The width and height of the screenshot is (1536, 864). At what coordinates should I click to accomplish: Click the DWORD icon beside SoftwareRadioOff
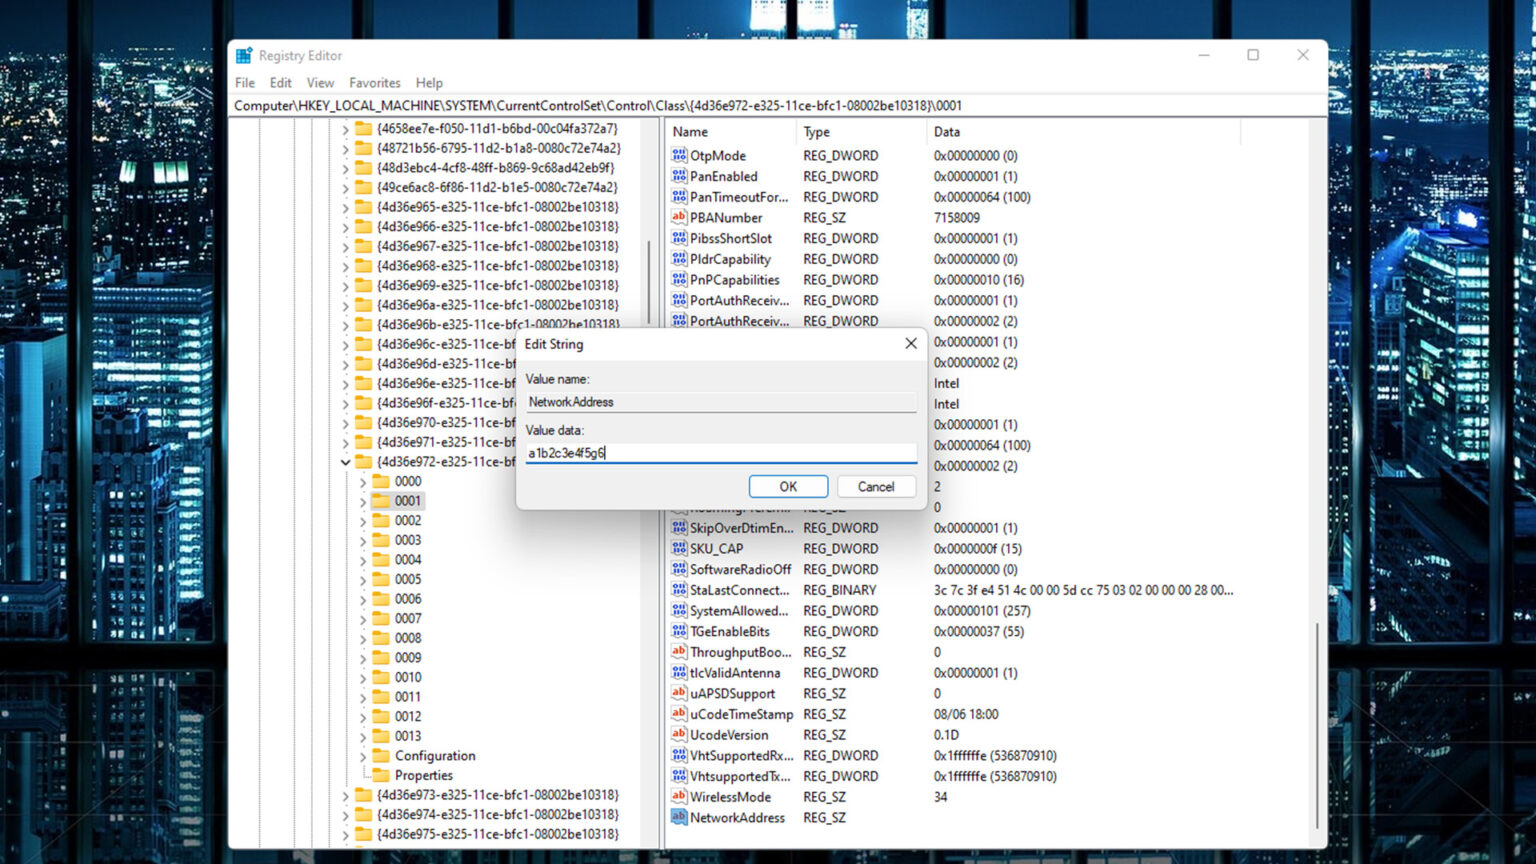pos(678,569)
